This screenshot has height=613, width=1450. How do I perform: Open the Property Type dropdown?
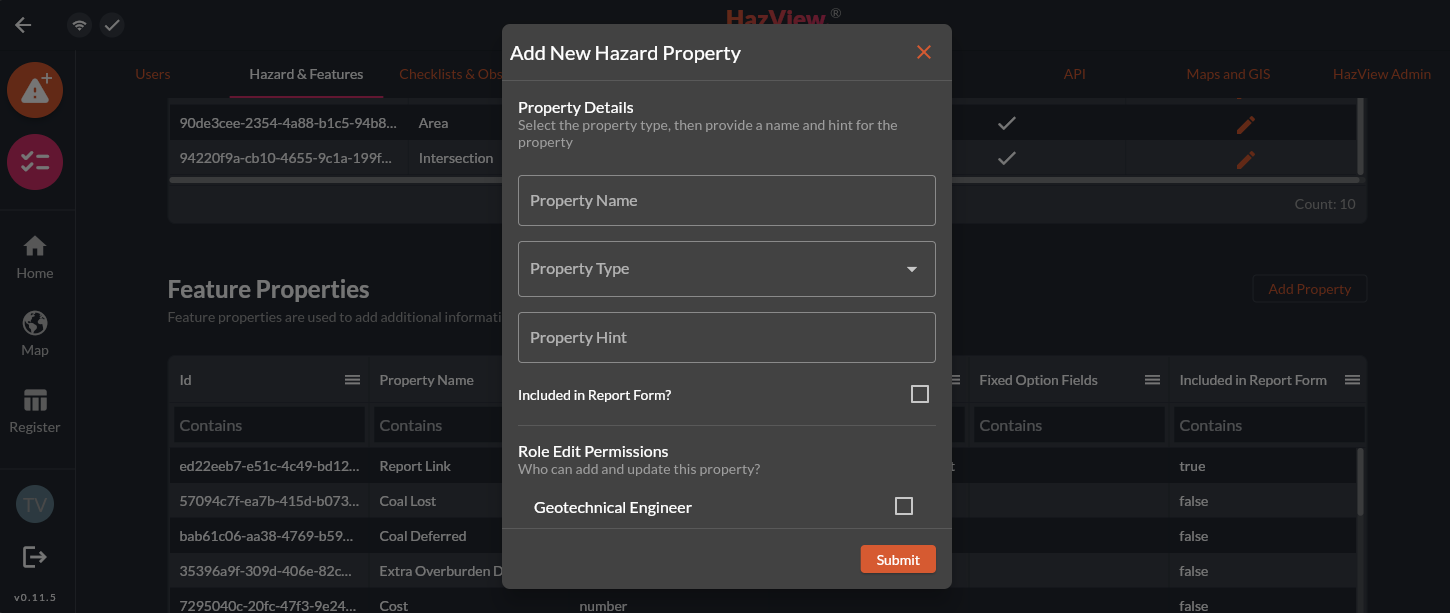[x=726, y=269]
